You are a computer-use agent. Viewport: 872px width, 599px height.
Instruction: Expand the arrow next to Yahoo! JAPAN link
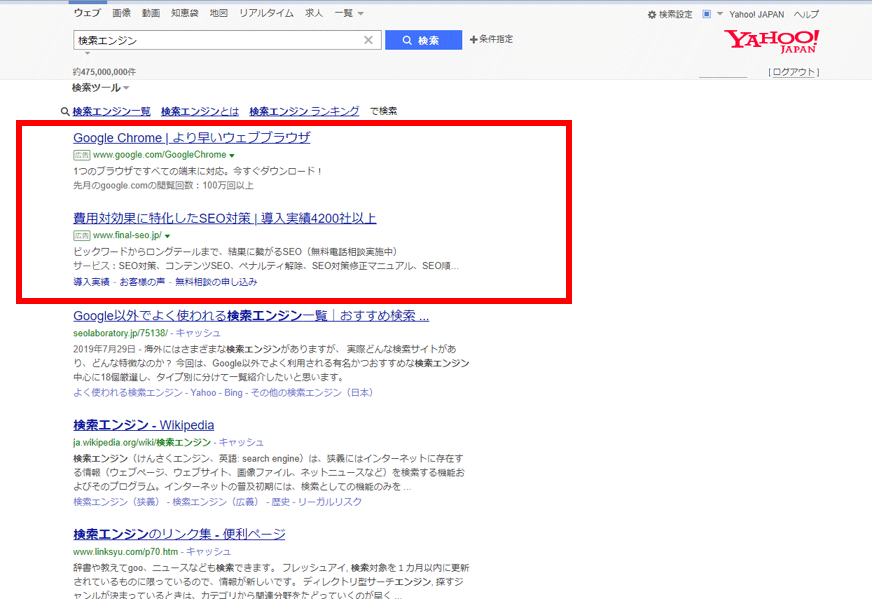[x=720, y=14]
